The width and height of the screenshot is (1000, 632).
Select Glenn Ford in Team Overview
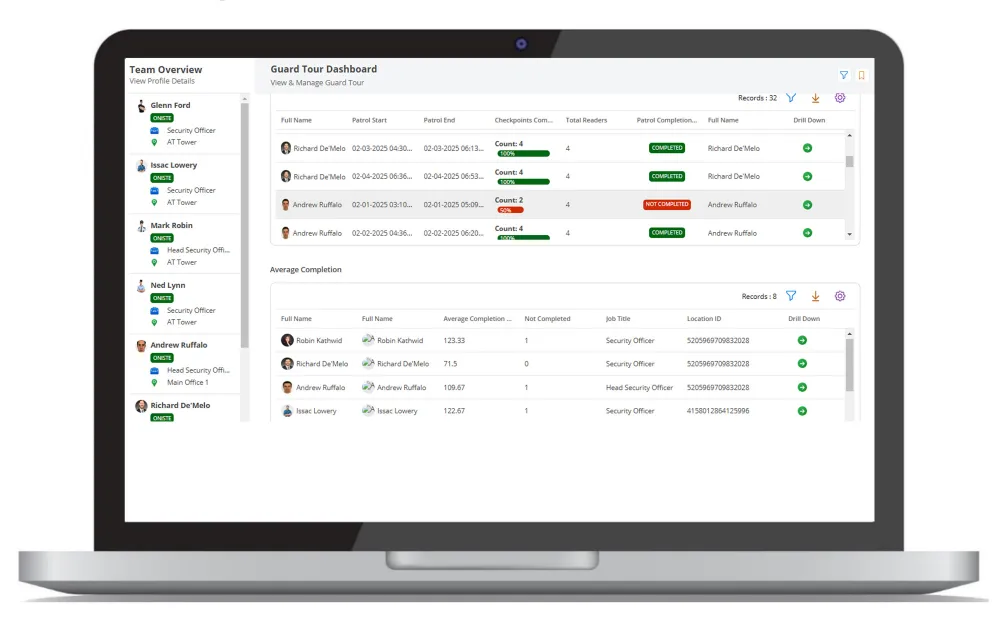[170, 105]
